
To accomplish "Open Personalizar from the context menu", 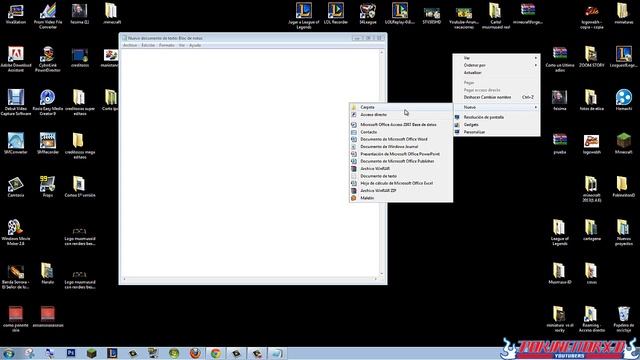I will click(x=496, y=132).
